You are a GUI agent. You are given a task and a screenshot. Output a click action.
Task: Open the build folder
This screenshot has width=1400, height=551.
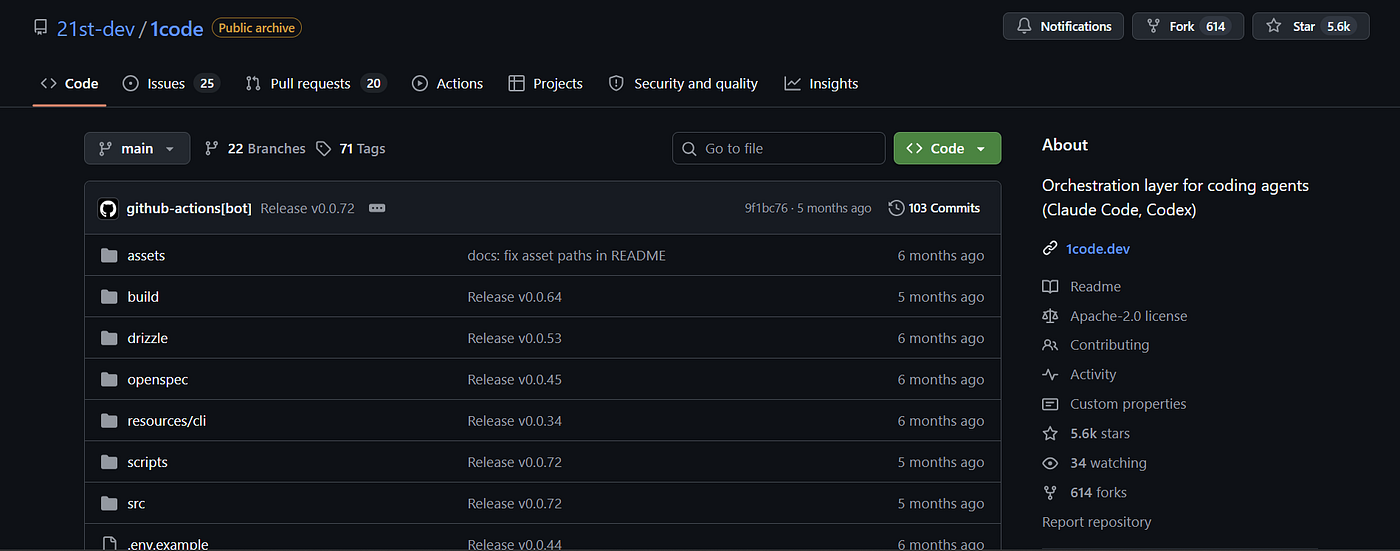click(143, 297)
